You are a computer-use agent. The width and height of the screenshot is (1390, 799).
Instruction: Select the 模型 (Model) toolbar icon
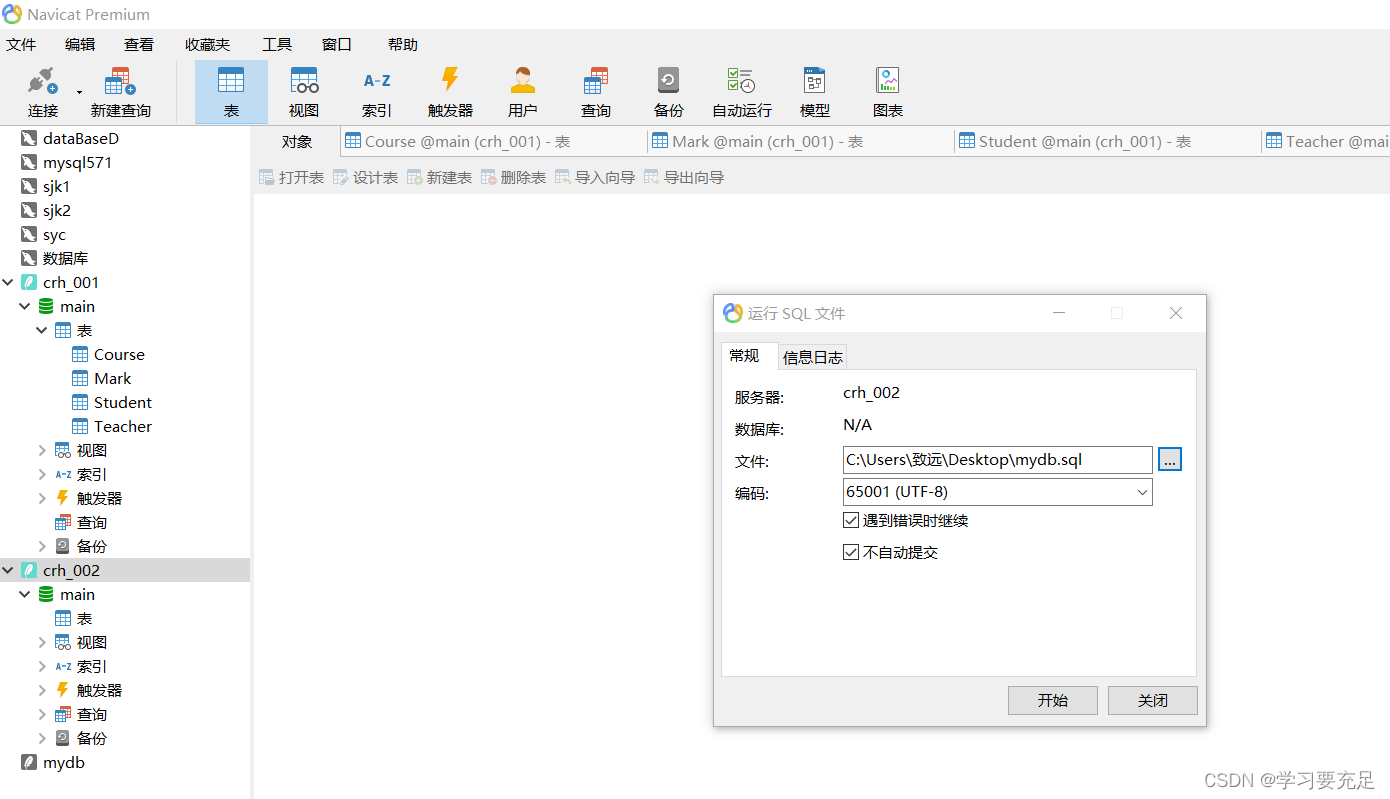814,82
